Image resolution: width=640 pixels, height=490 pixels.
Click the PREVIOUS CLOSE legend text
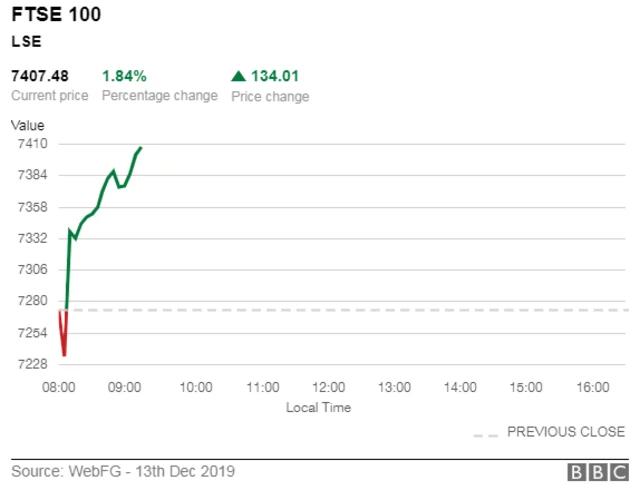(566, 432)
